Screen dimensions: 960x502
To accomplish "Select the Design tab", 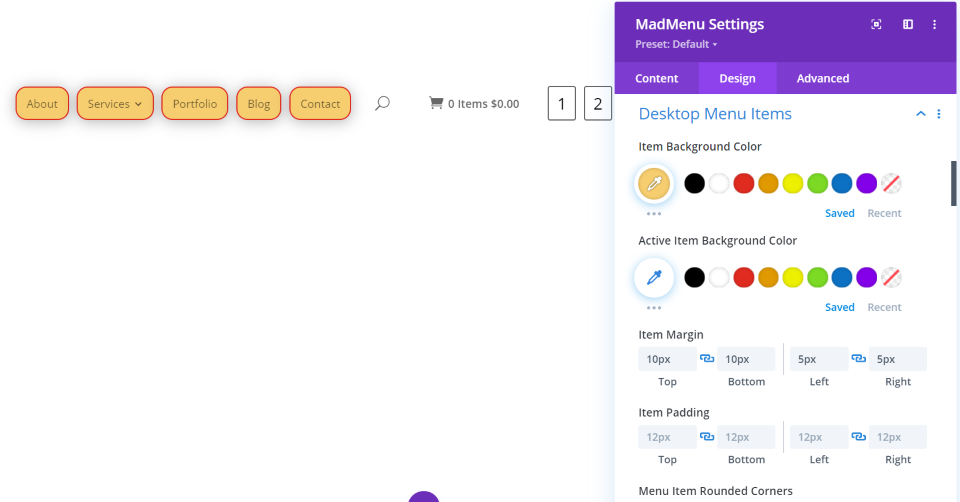I will [737, 78].
